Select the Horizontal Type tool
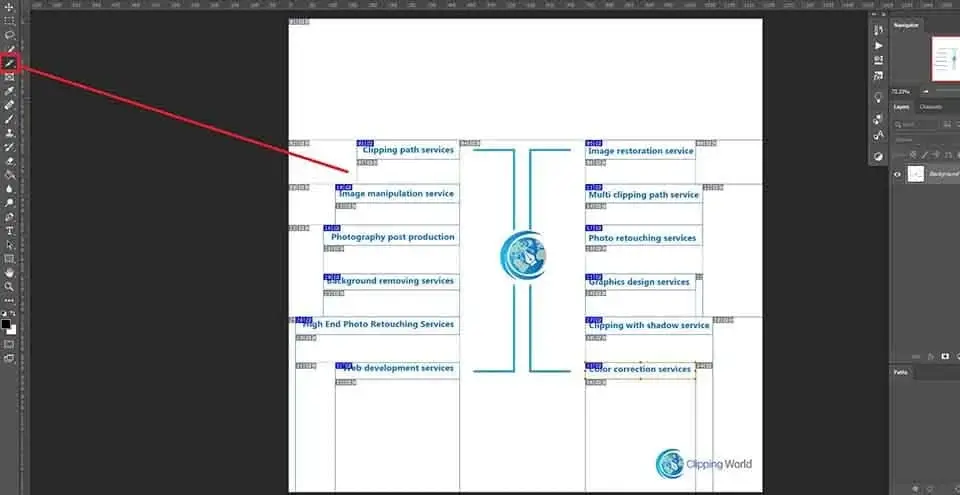 (9, 230)
